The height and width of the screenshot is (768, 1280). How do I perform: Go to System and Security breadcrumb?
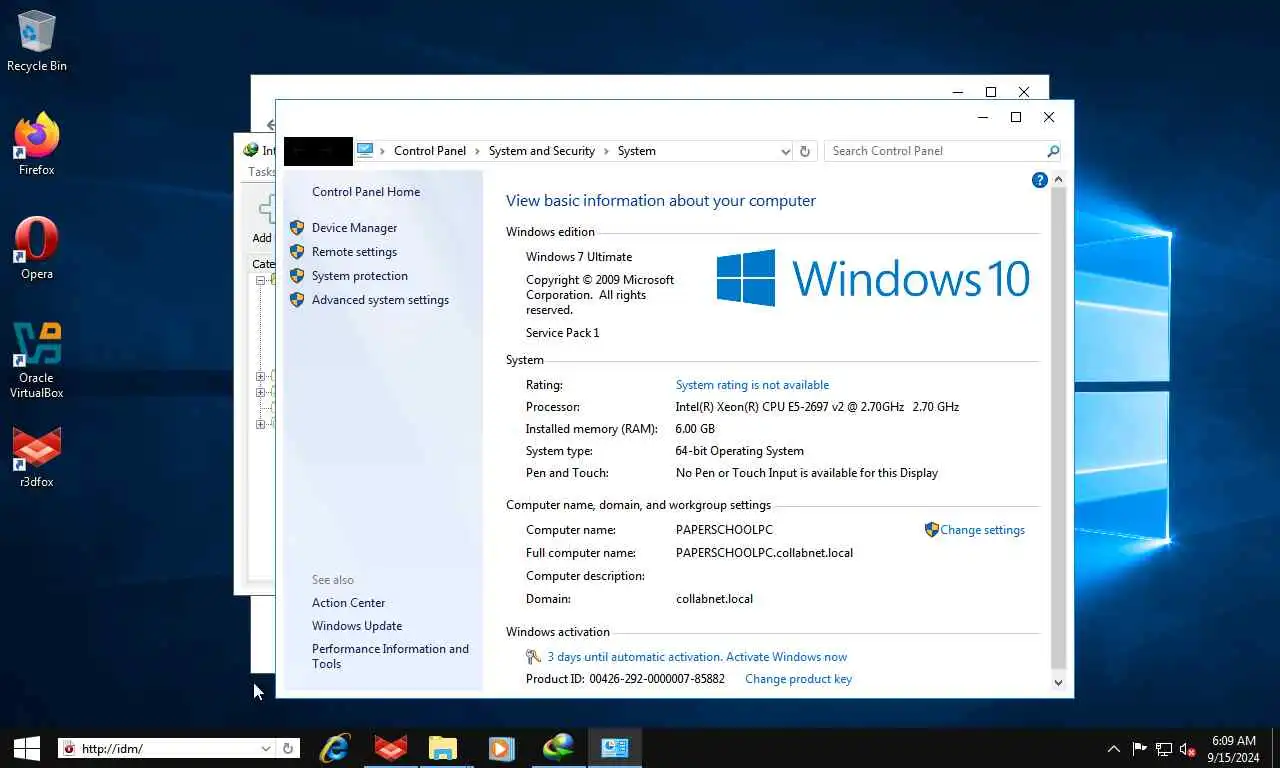[x=542, y=151]
